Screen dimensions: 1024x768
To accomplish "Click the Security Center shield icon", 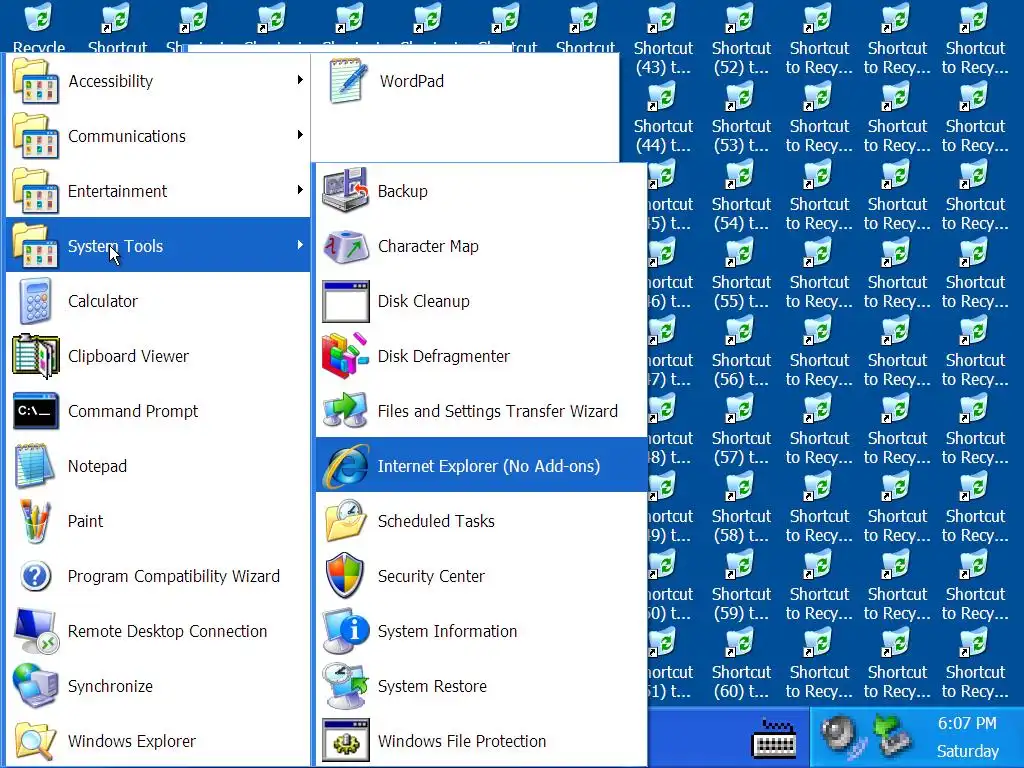I will click(345, 575).
